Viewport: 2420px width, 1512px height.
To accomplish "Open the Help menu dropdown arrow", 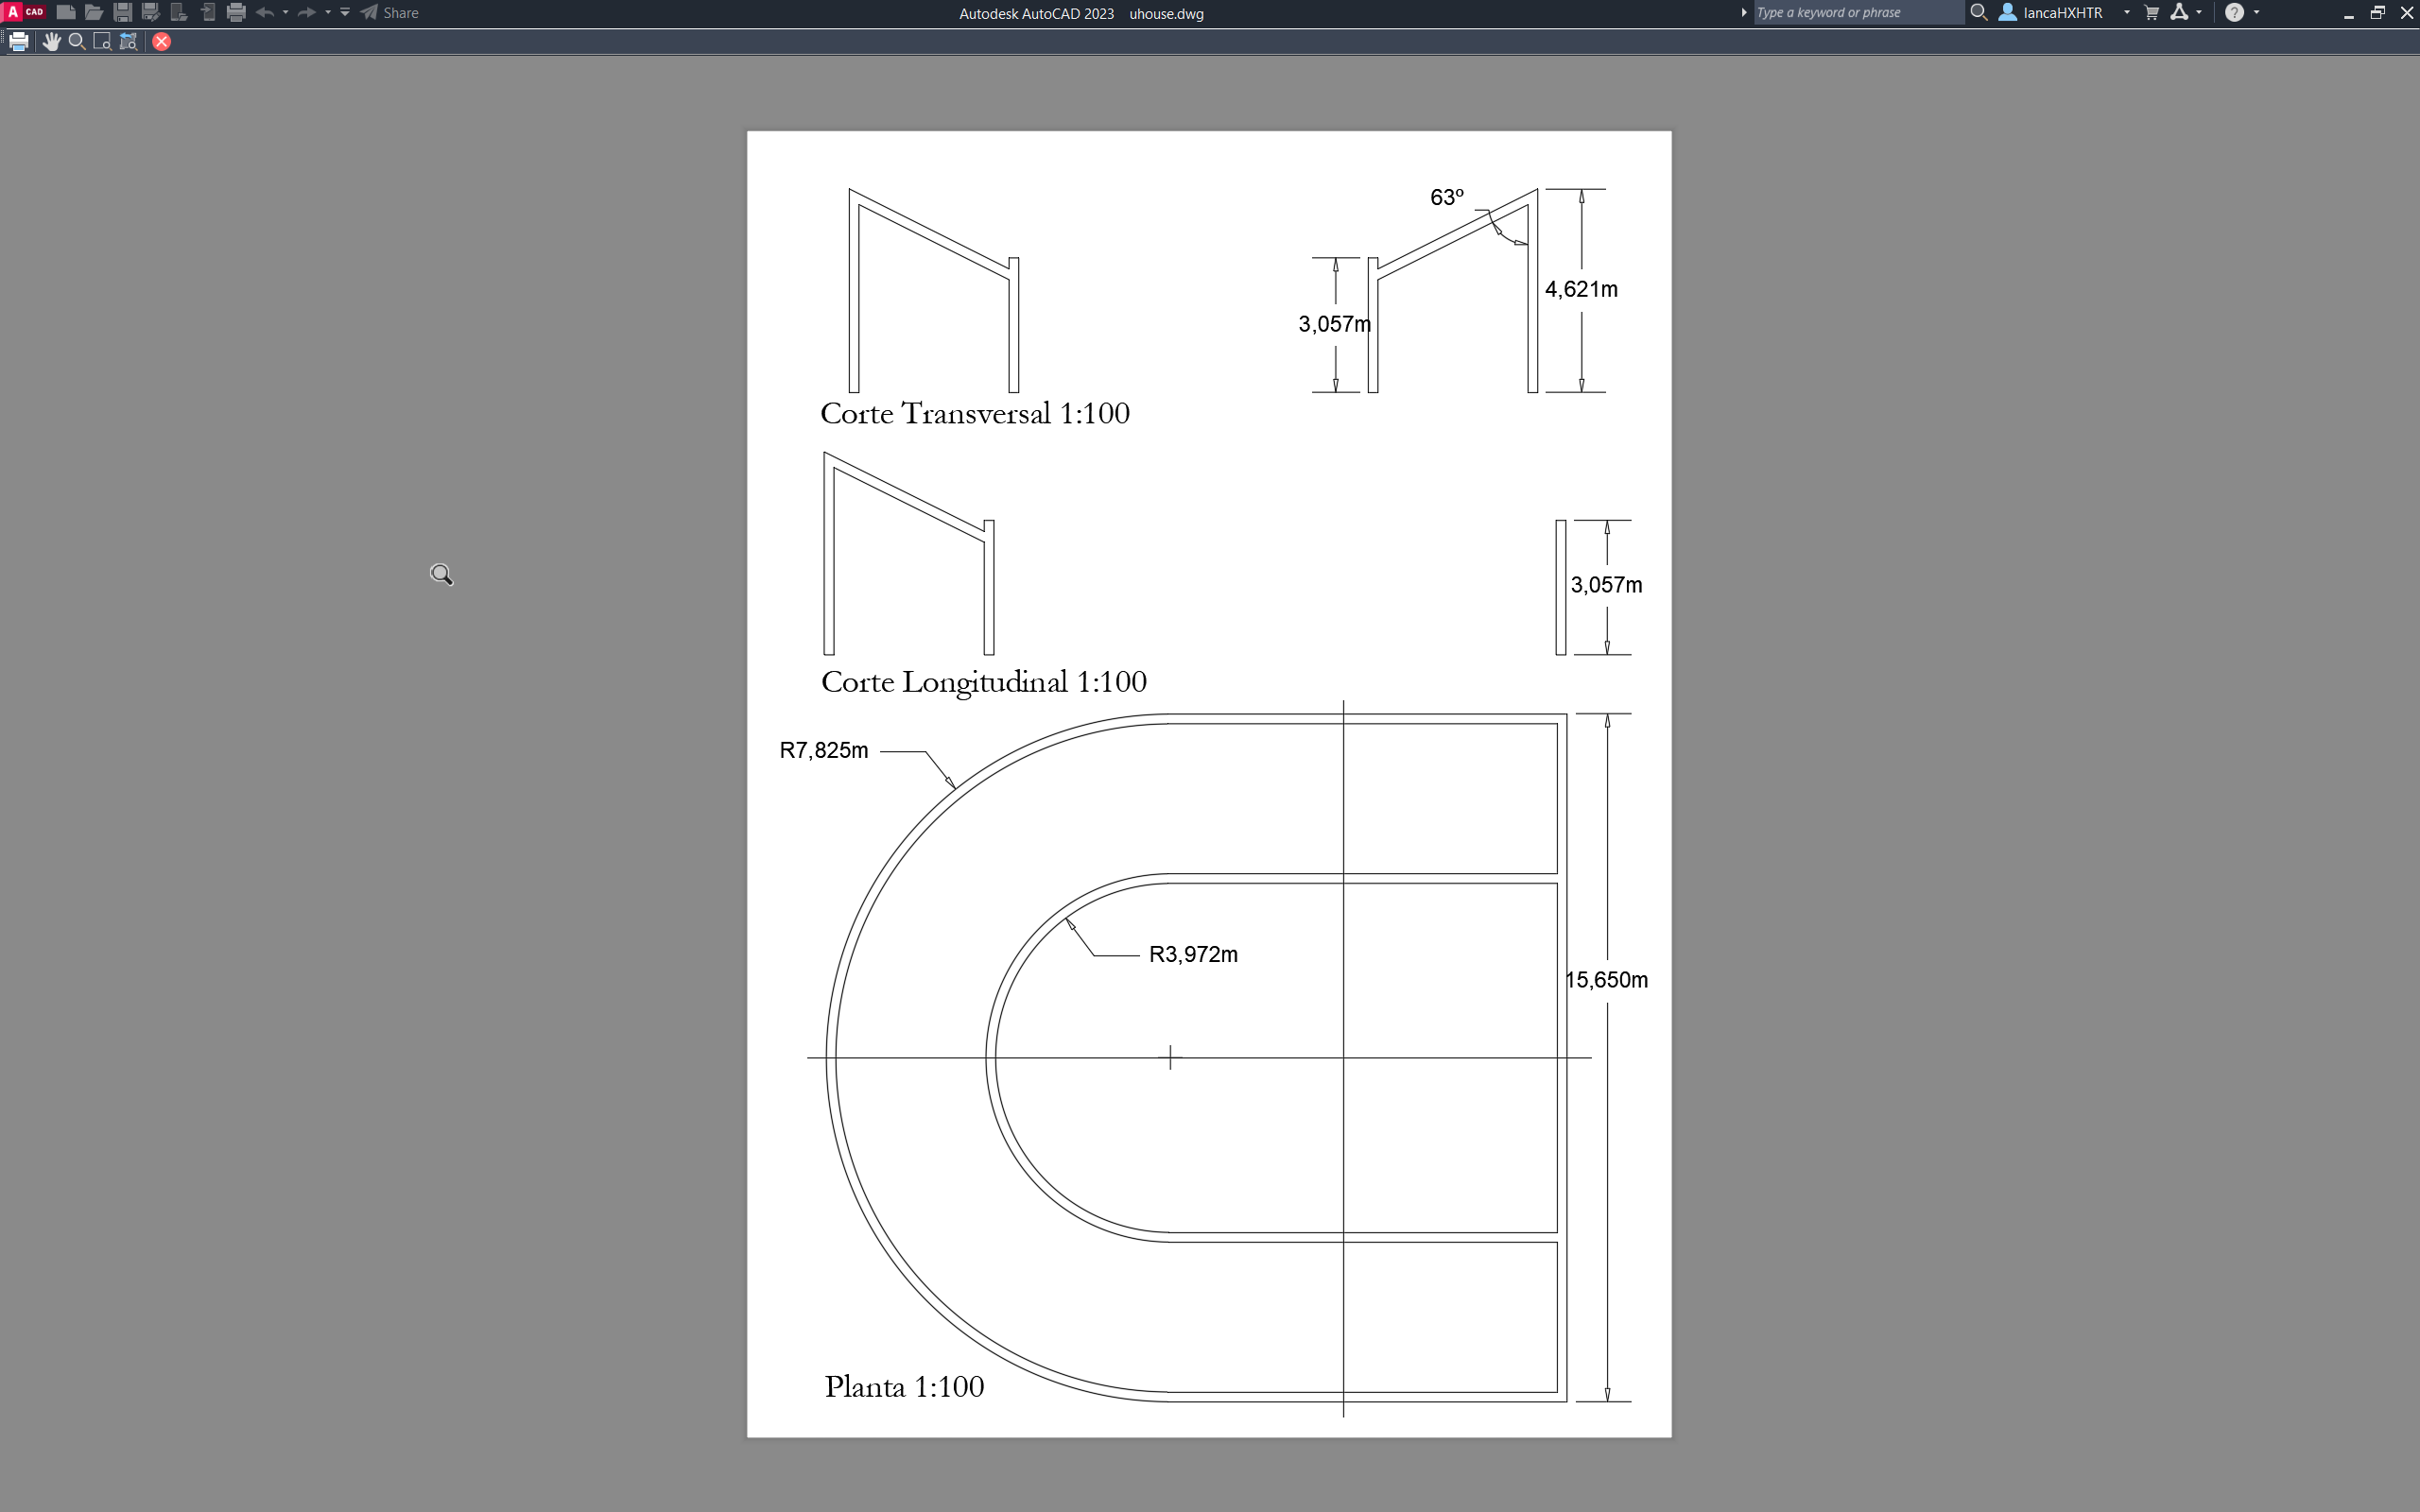I will click(x=2256, y=12).
